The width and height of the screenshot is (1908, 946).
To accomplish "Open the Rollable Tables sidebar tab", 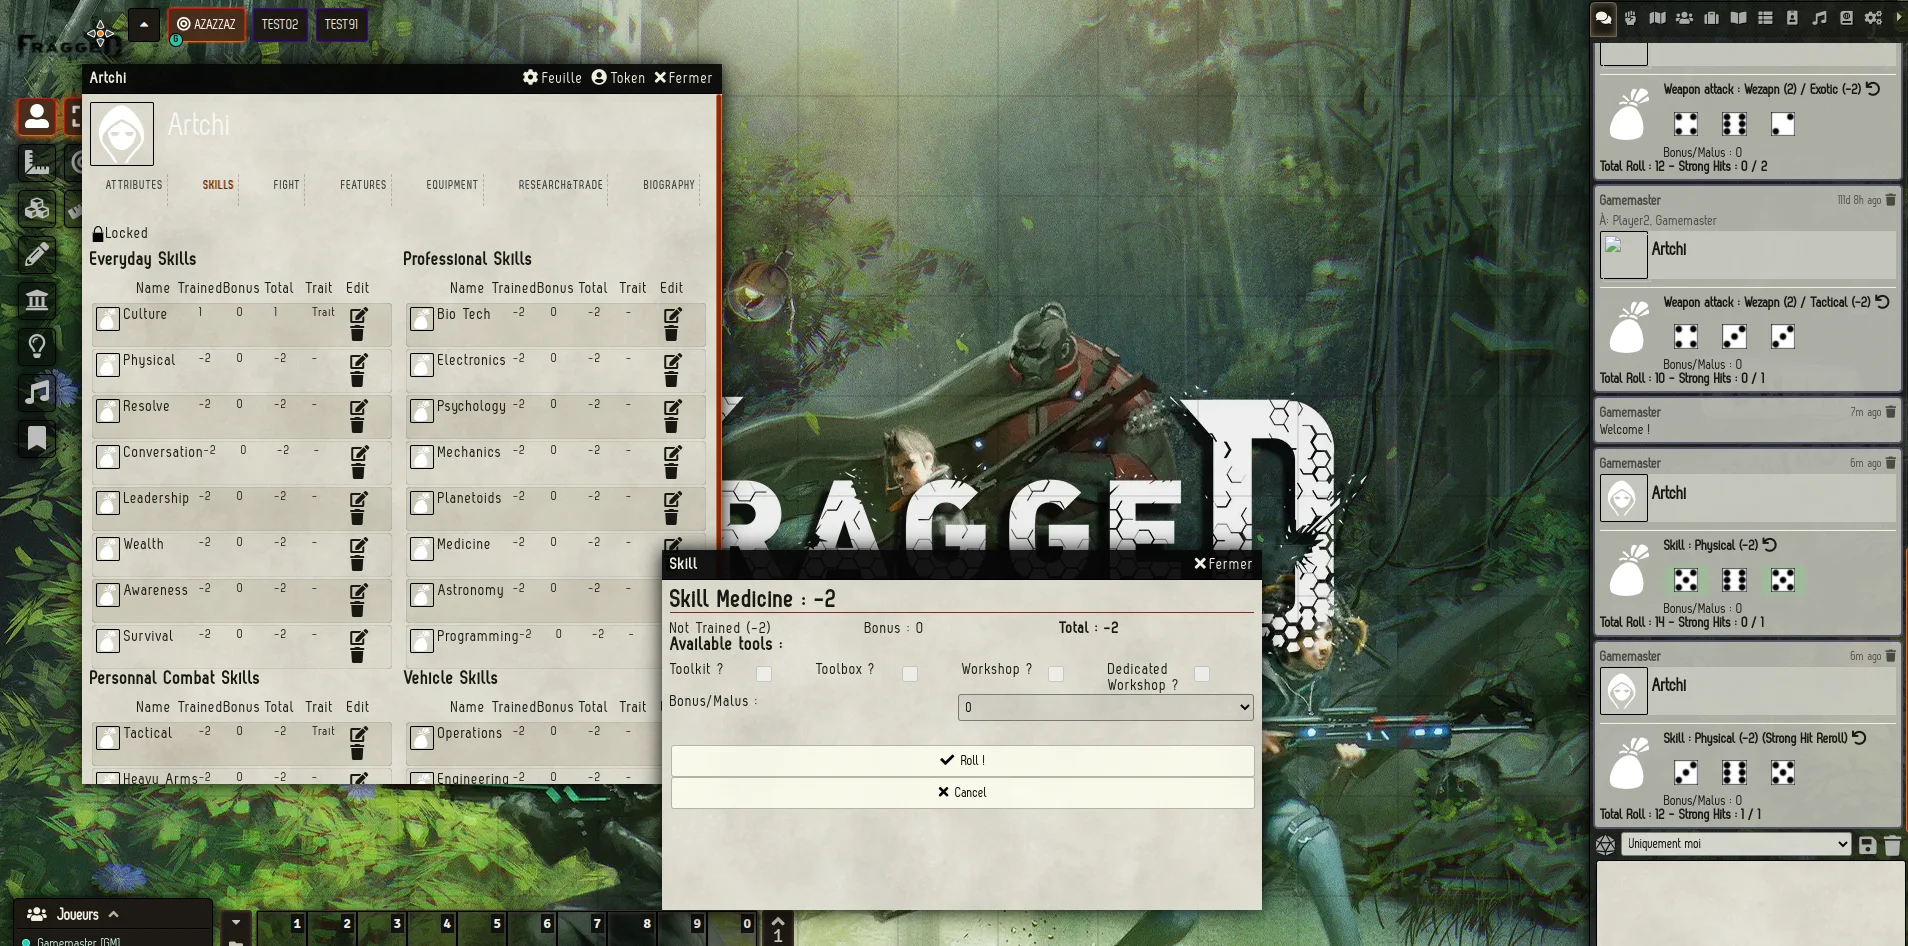I will coord(1765,18).
